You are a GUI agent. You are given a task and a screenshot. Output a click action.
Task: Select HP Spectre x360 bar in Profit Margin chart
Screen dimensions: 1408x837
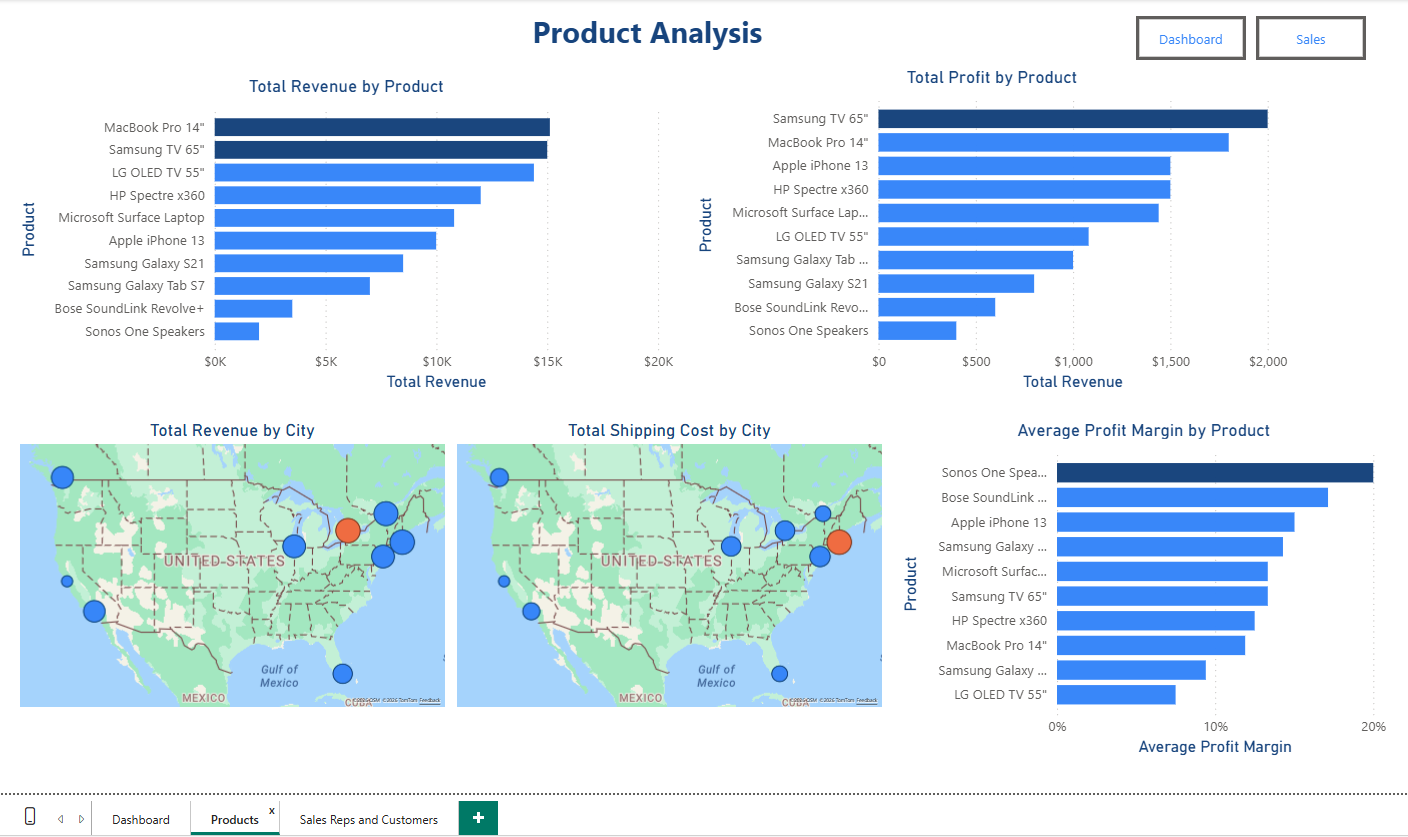pos(1156,621)
